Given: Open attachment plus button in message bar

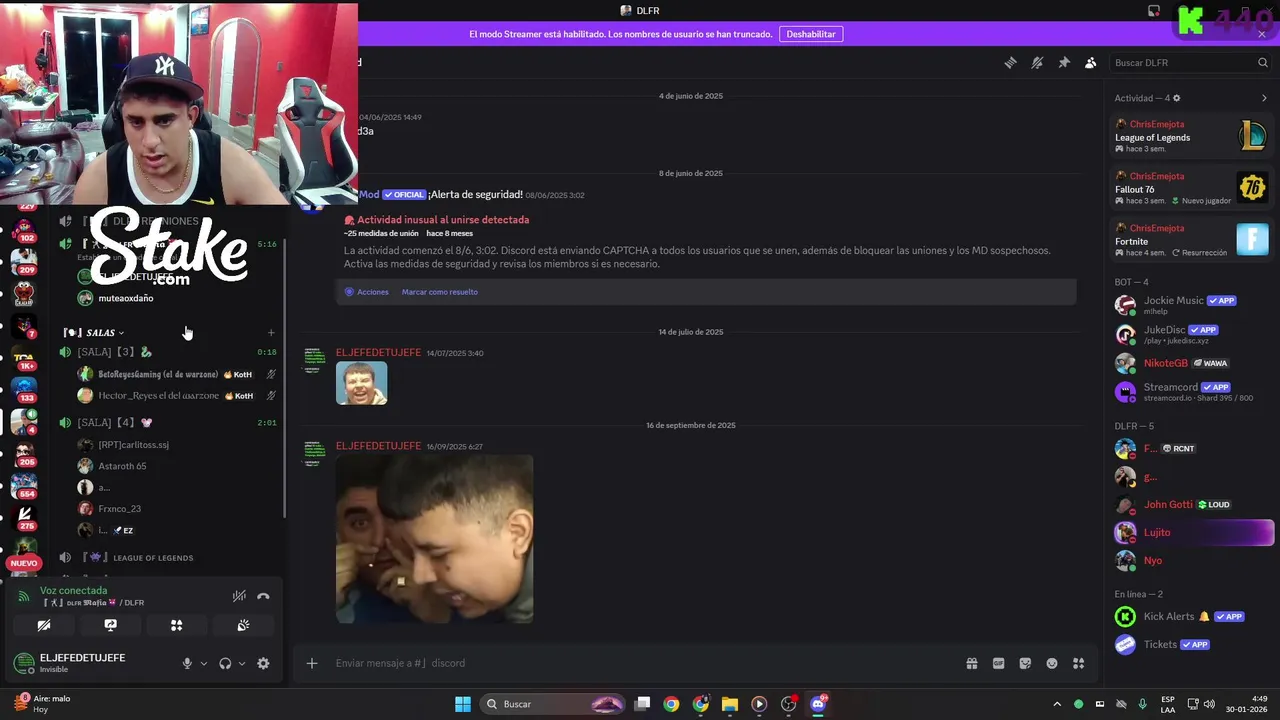Looking at the screenshot, I should click(312, 663).
